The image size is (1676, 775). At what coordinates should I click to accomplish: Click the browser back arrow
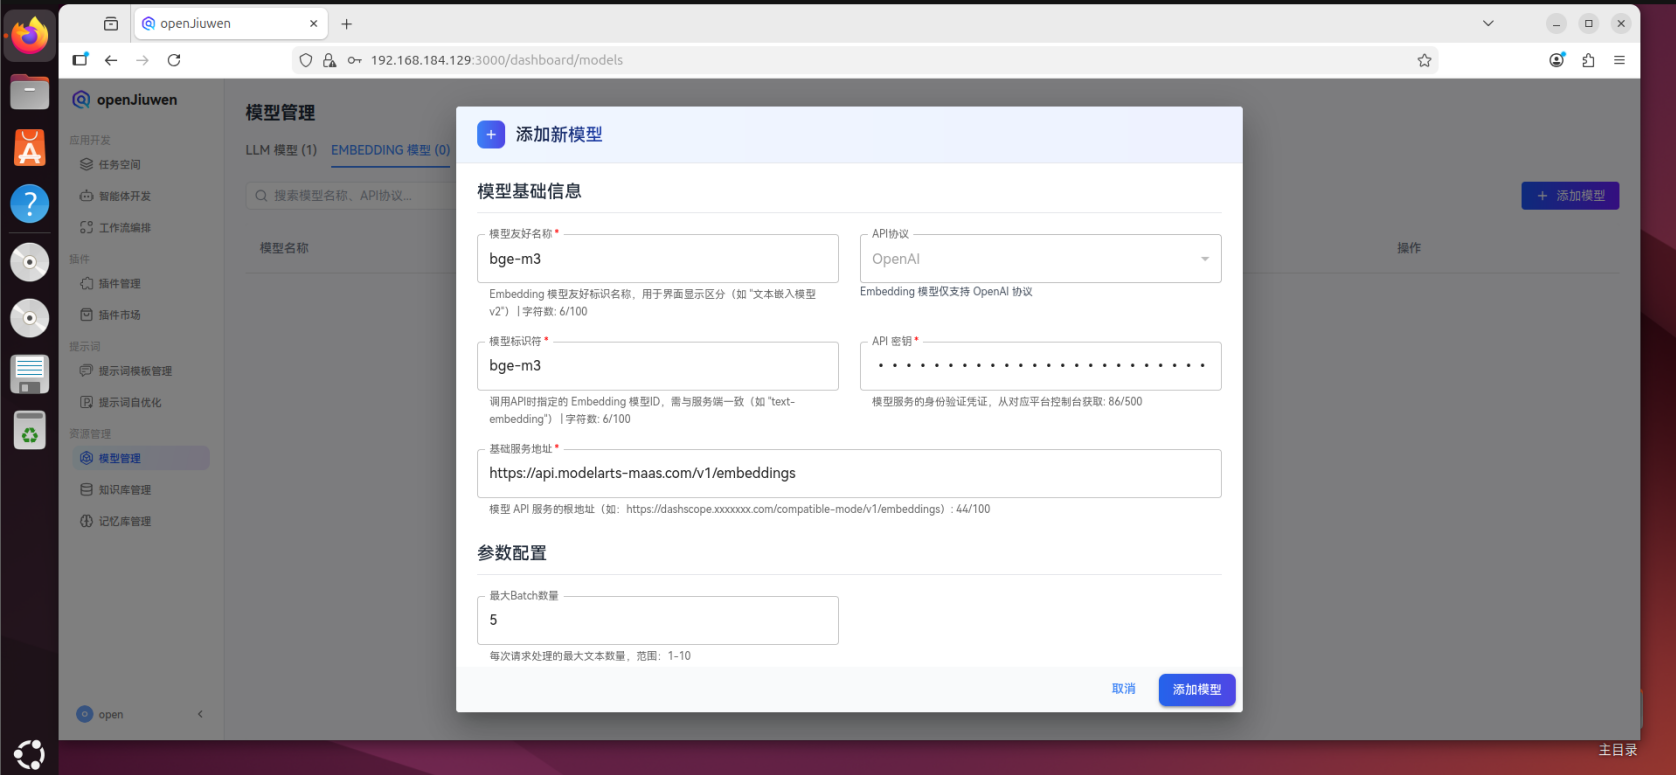[111, 60]
